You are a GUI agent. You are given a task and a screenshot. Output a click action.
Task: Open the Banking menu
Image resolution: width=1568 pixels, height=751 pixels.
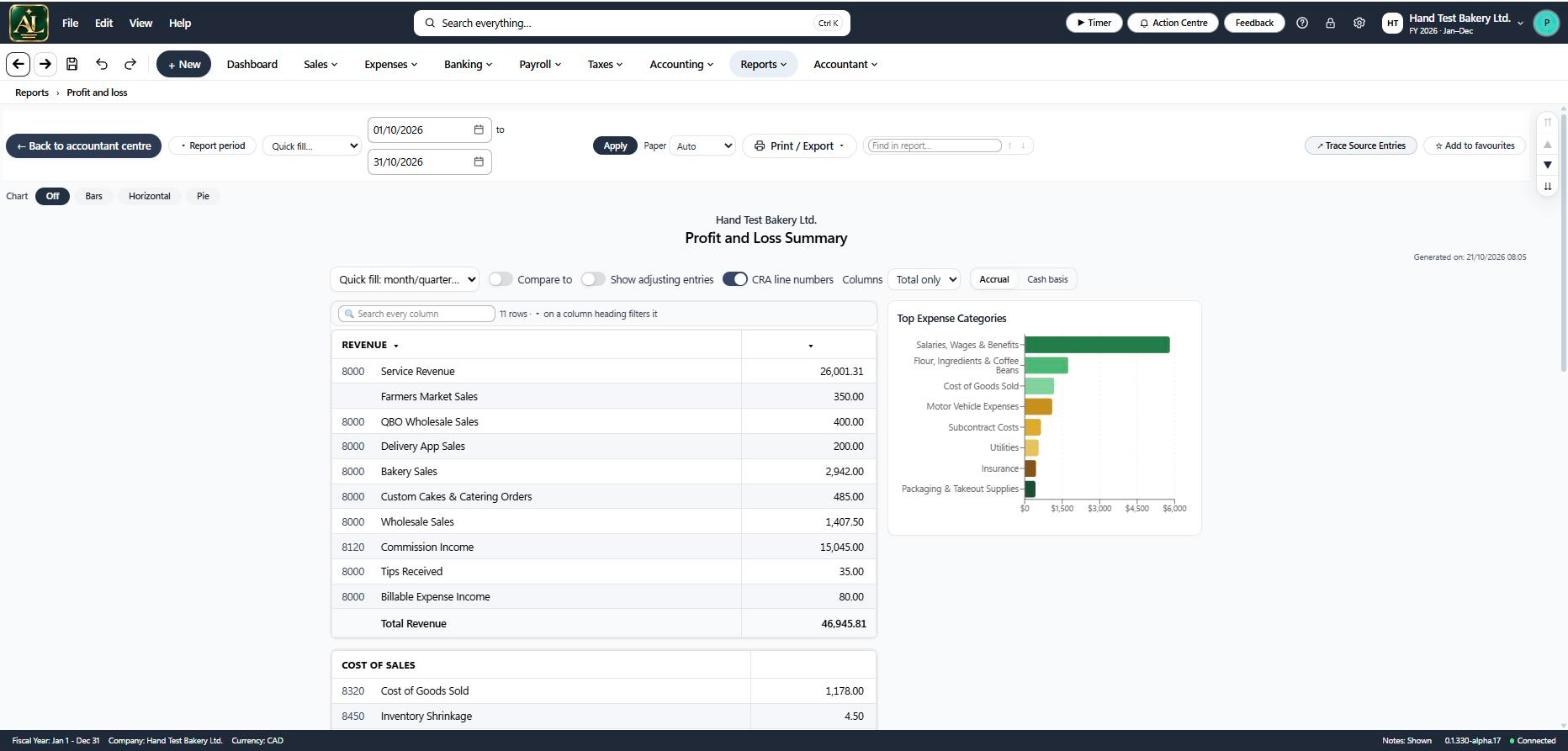[x=468, y=64]
